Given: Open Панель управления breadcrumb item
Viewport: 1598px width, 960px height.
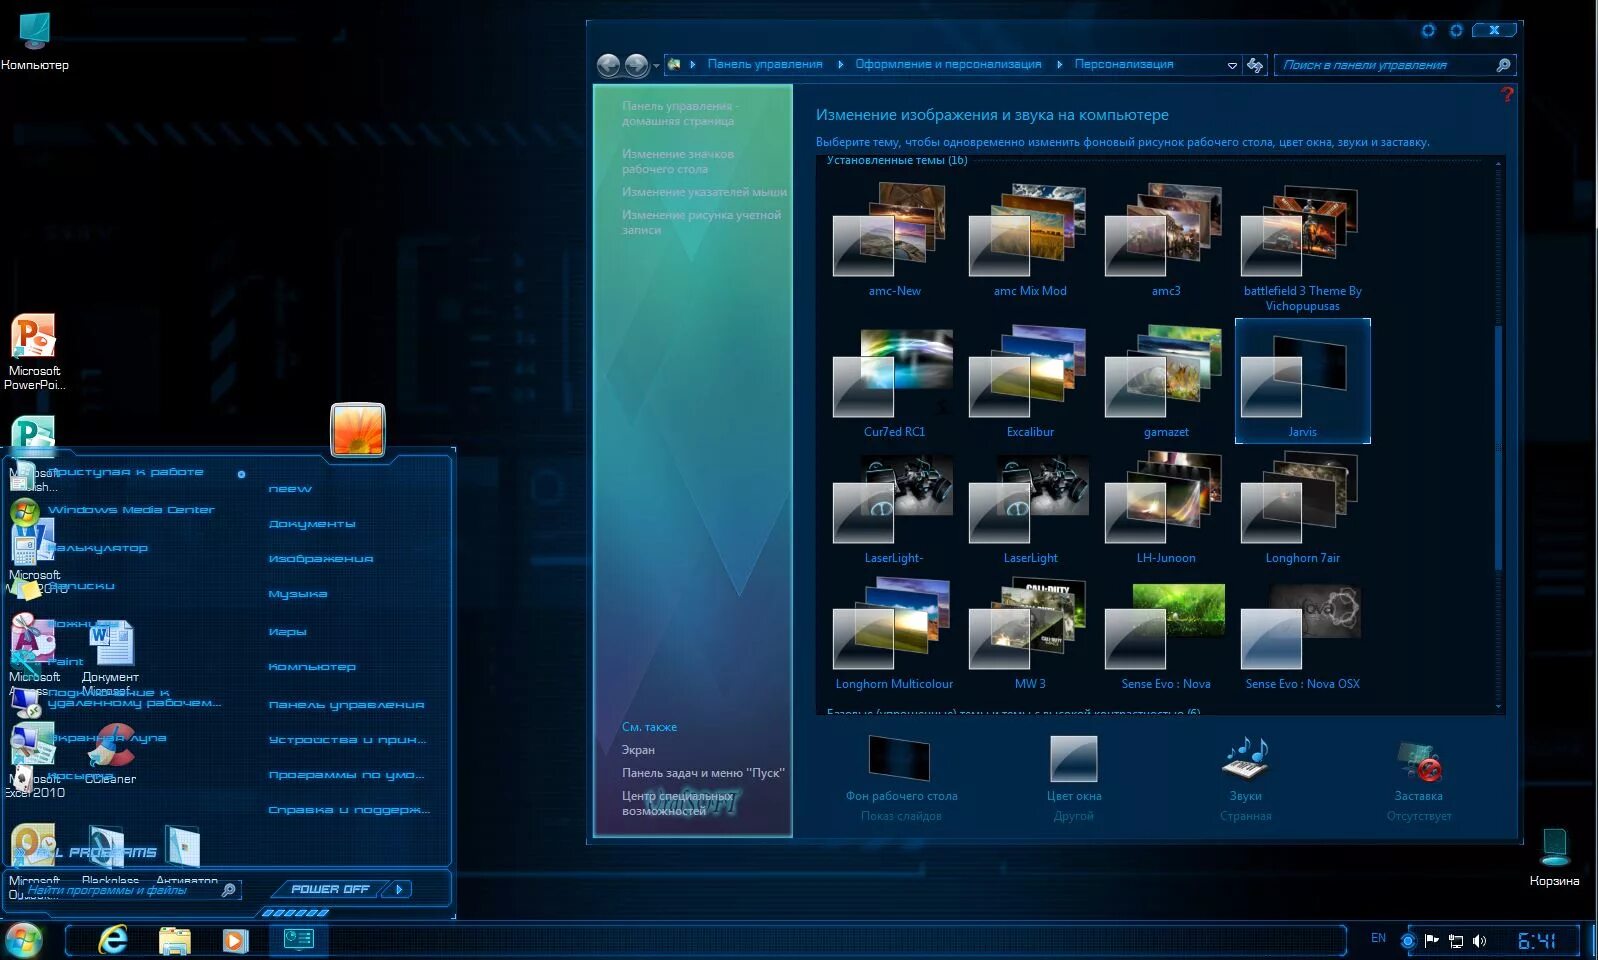Looking at the screenshot, I should (x=765, y=64).
